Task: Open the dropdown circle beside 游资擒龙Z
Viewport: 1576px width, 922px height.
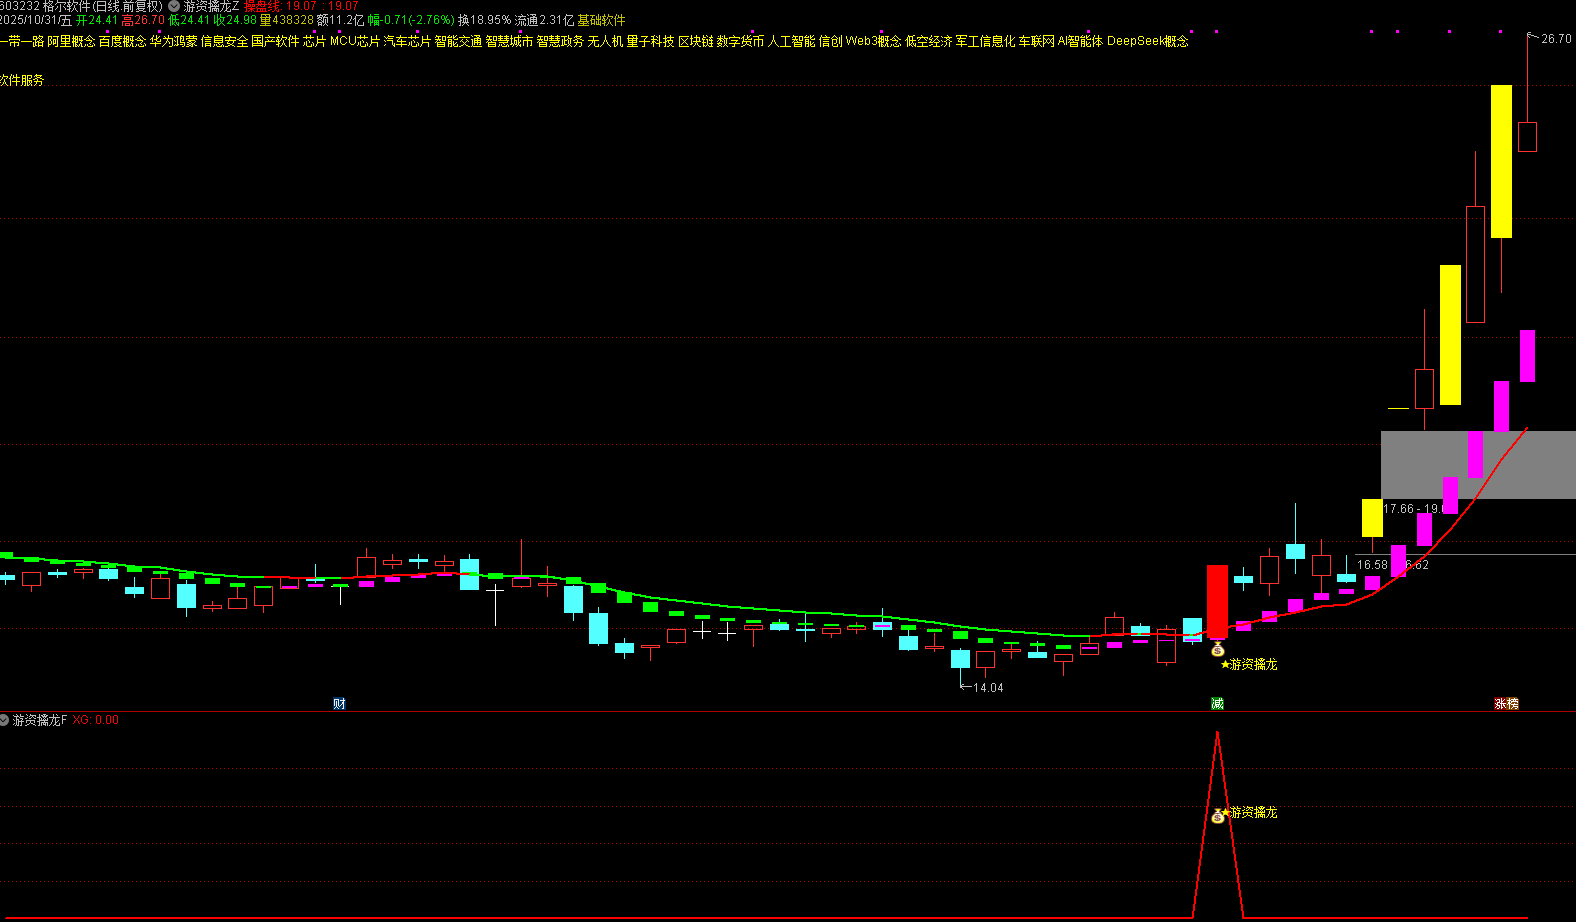Action: (x=174, y=6)
